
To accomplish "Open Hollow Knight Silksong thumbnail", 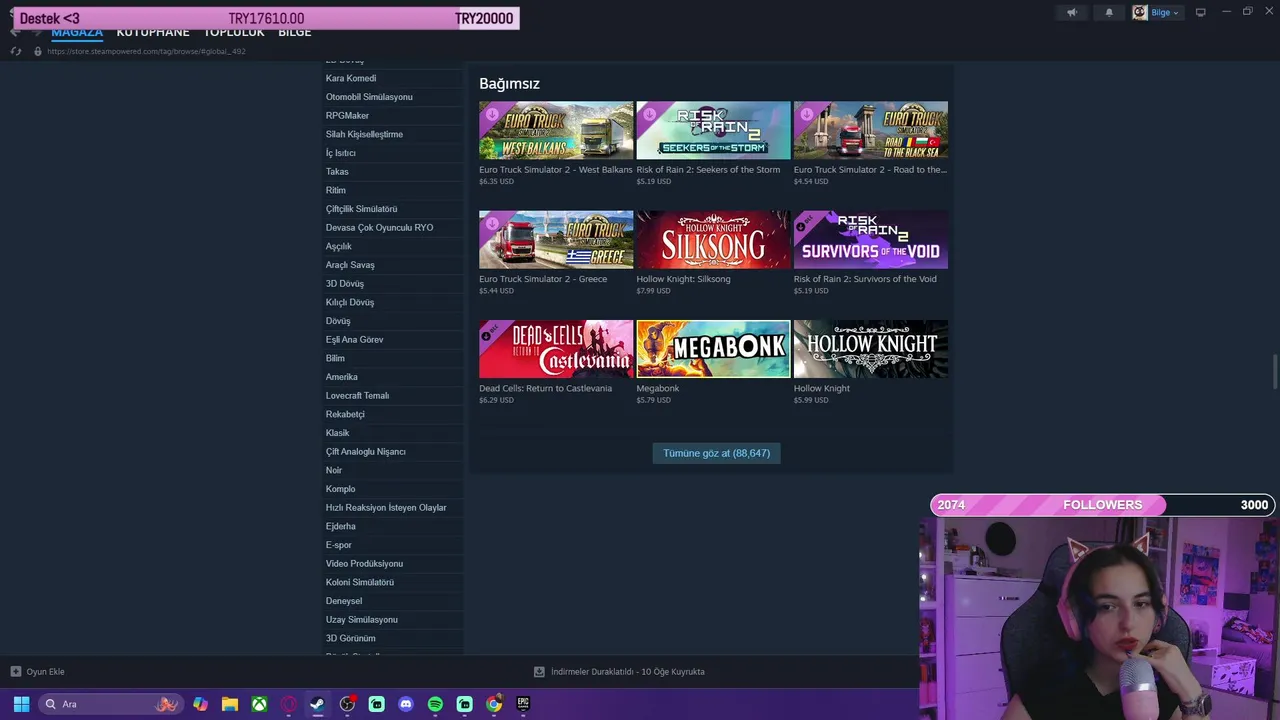I will [713, 239].
